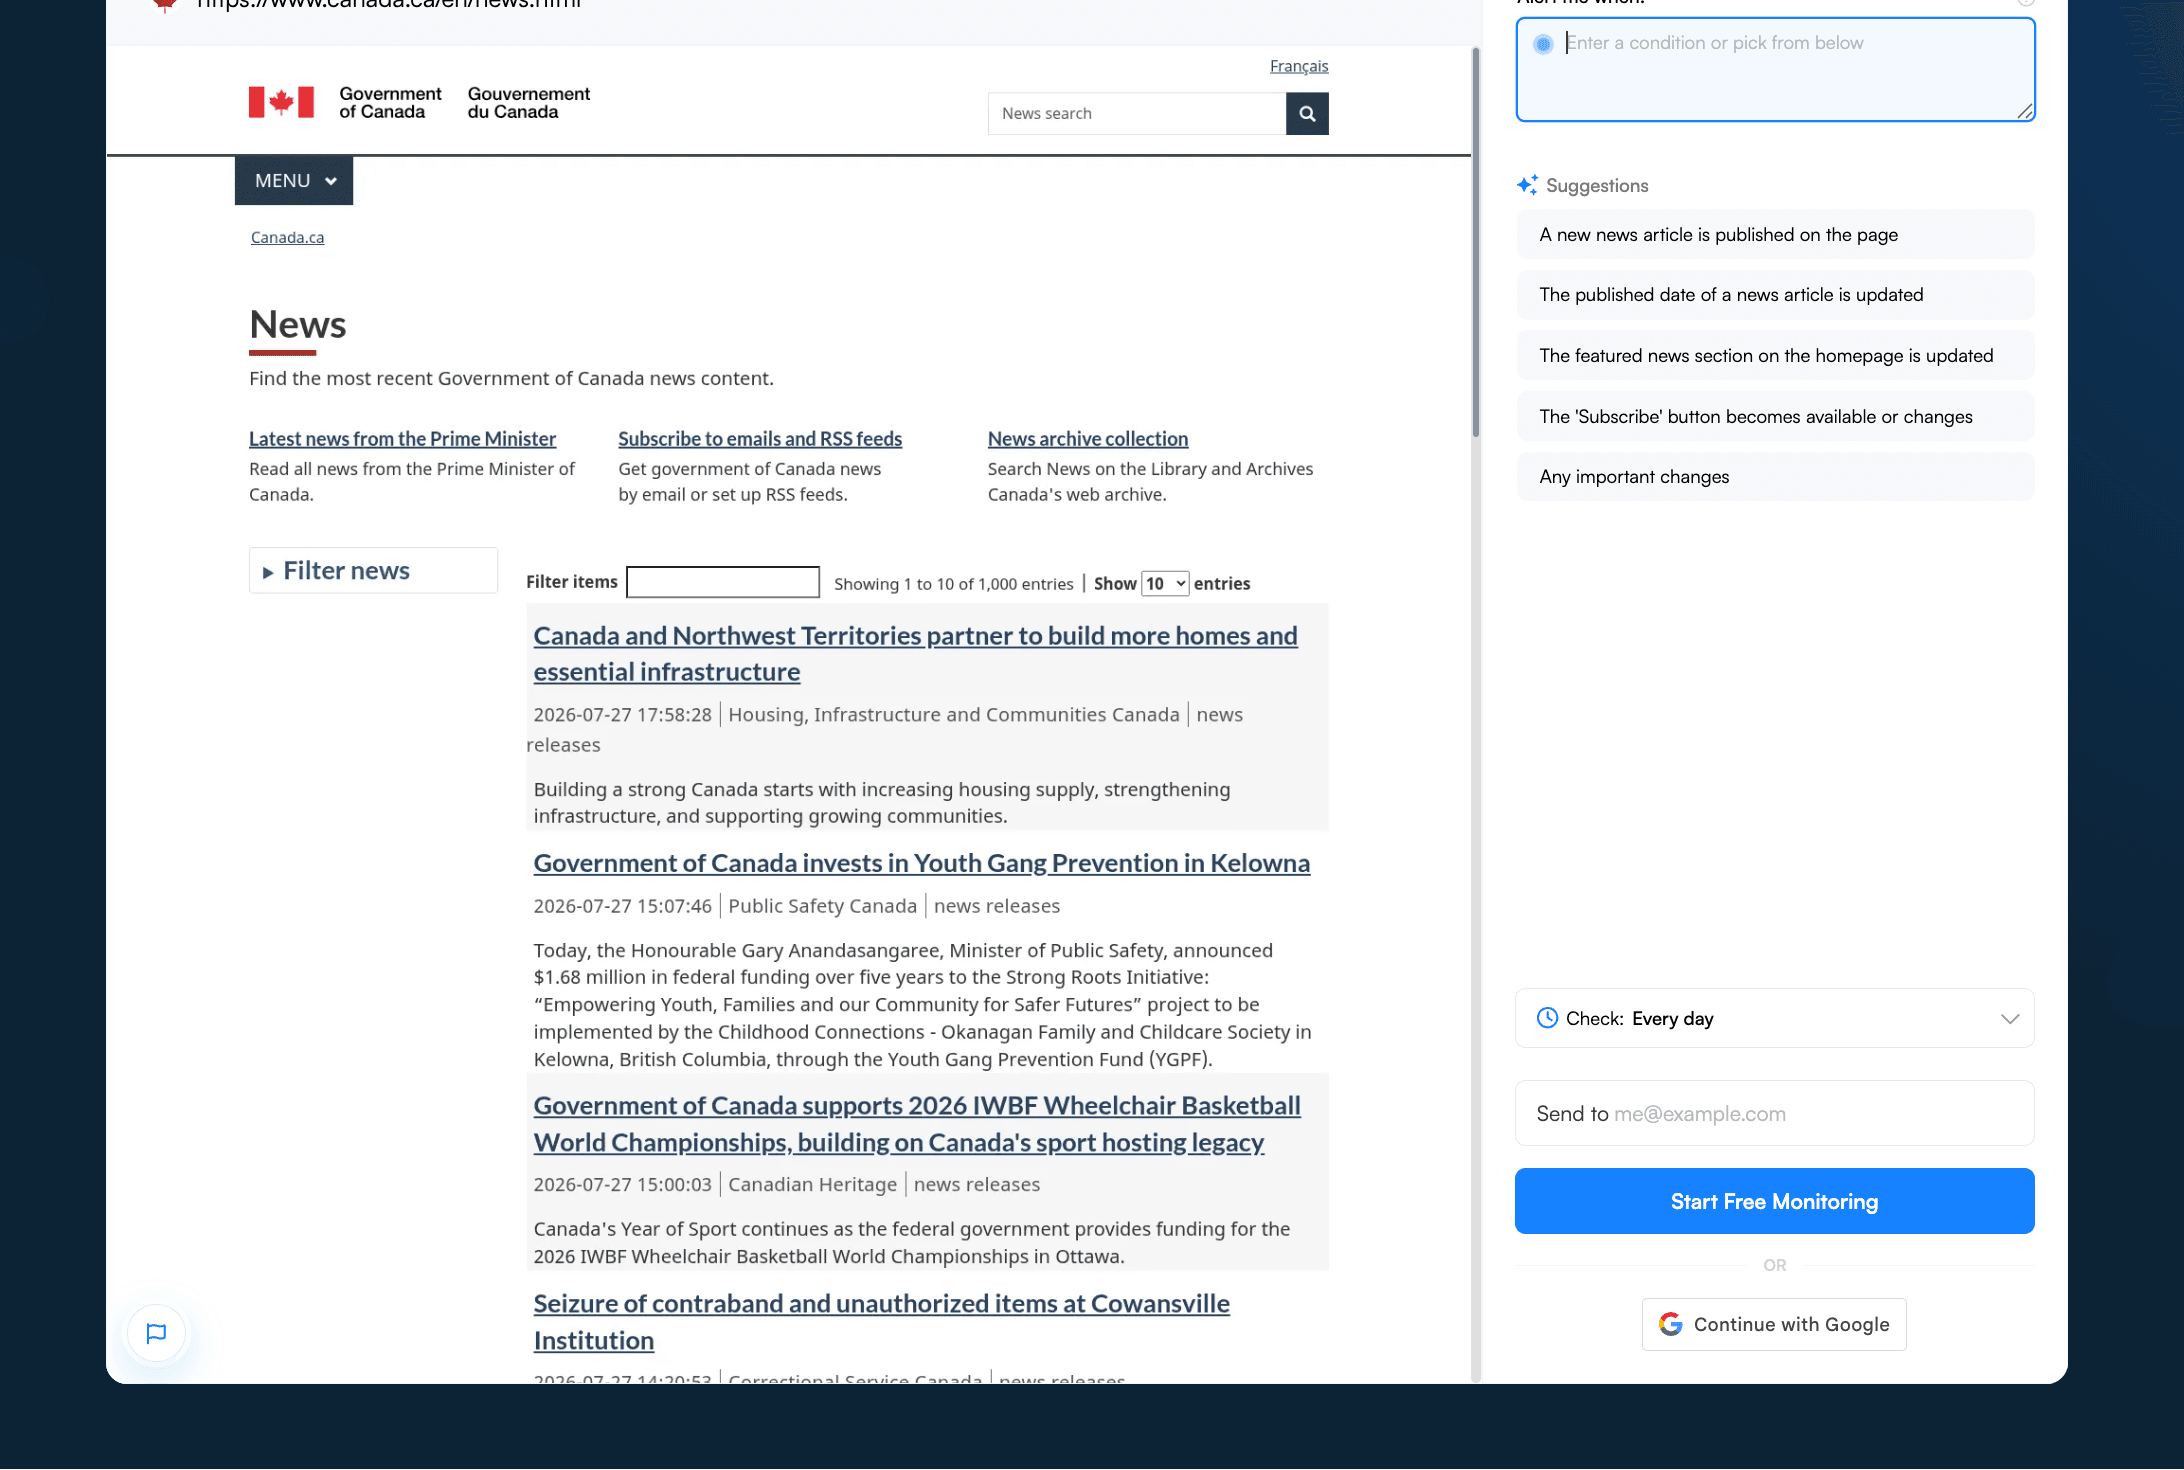The height and width of the screenshot is (1470, 2184).
Task: Click 'Canadian Heritage' department text
Action: point(812,1184)
